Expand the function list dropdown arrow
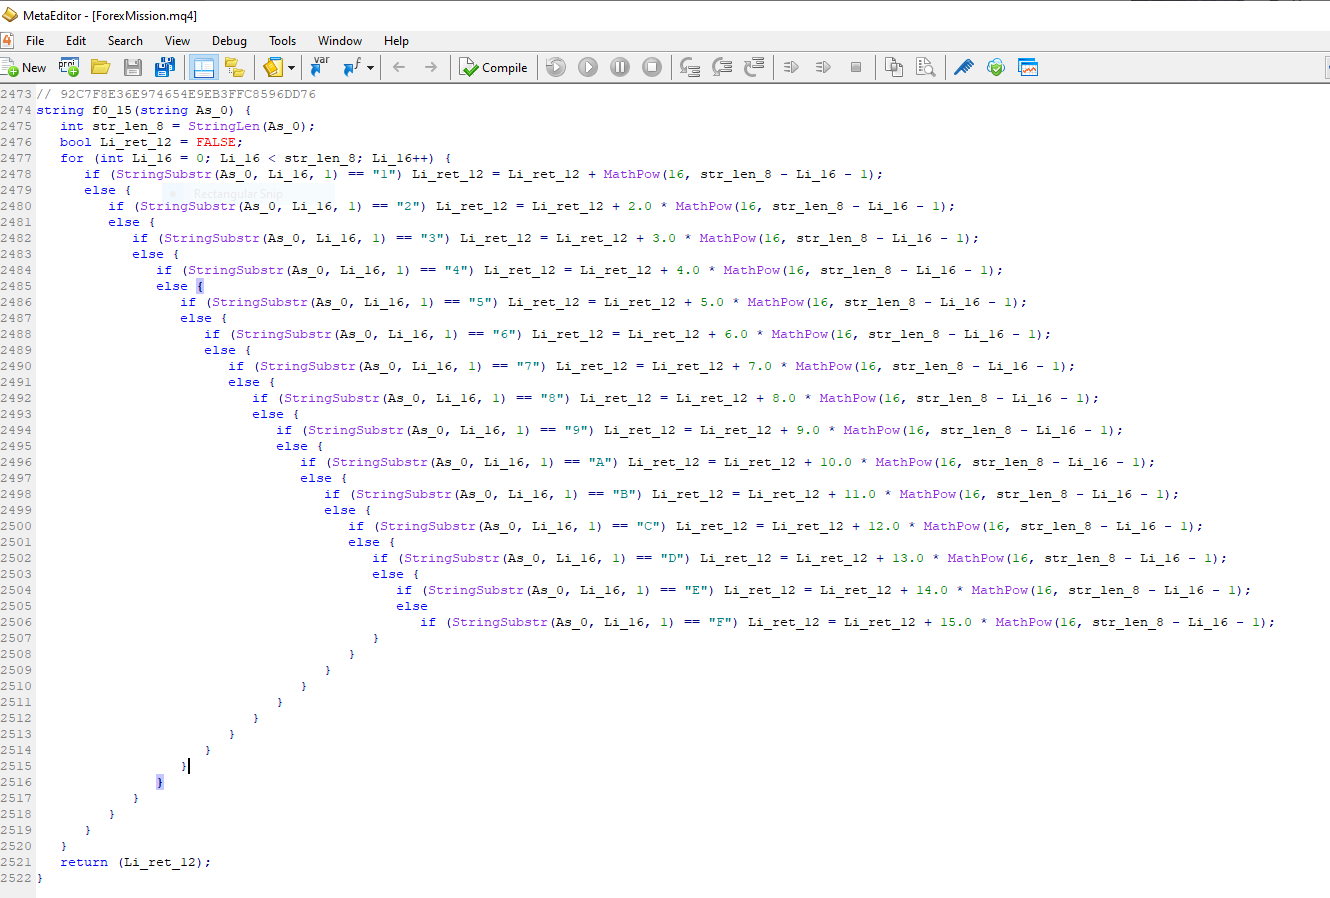 pos(370,68)
